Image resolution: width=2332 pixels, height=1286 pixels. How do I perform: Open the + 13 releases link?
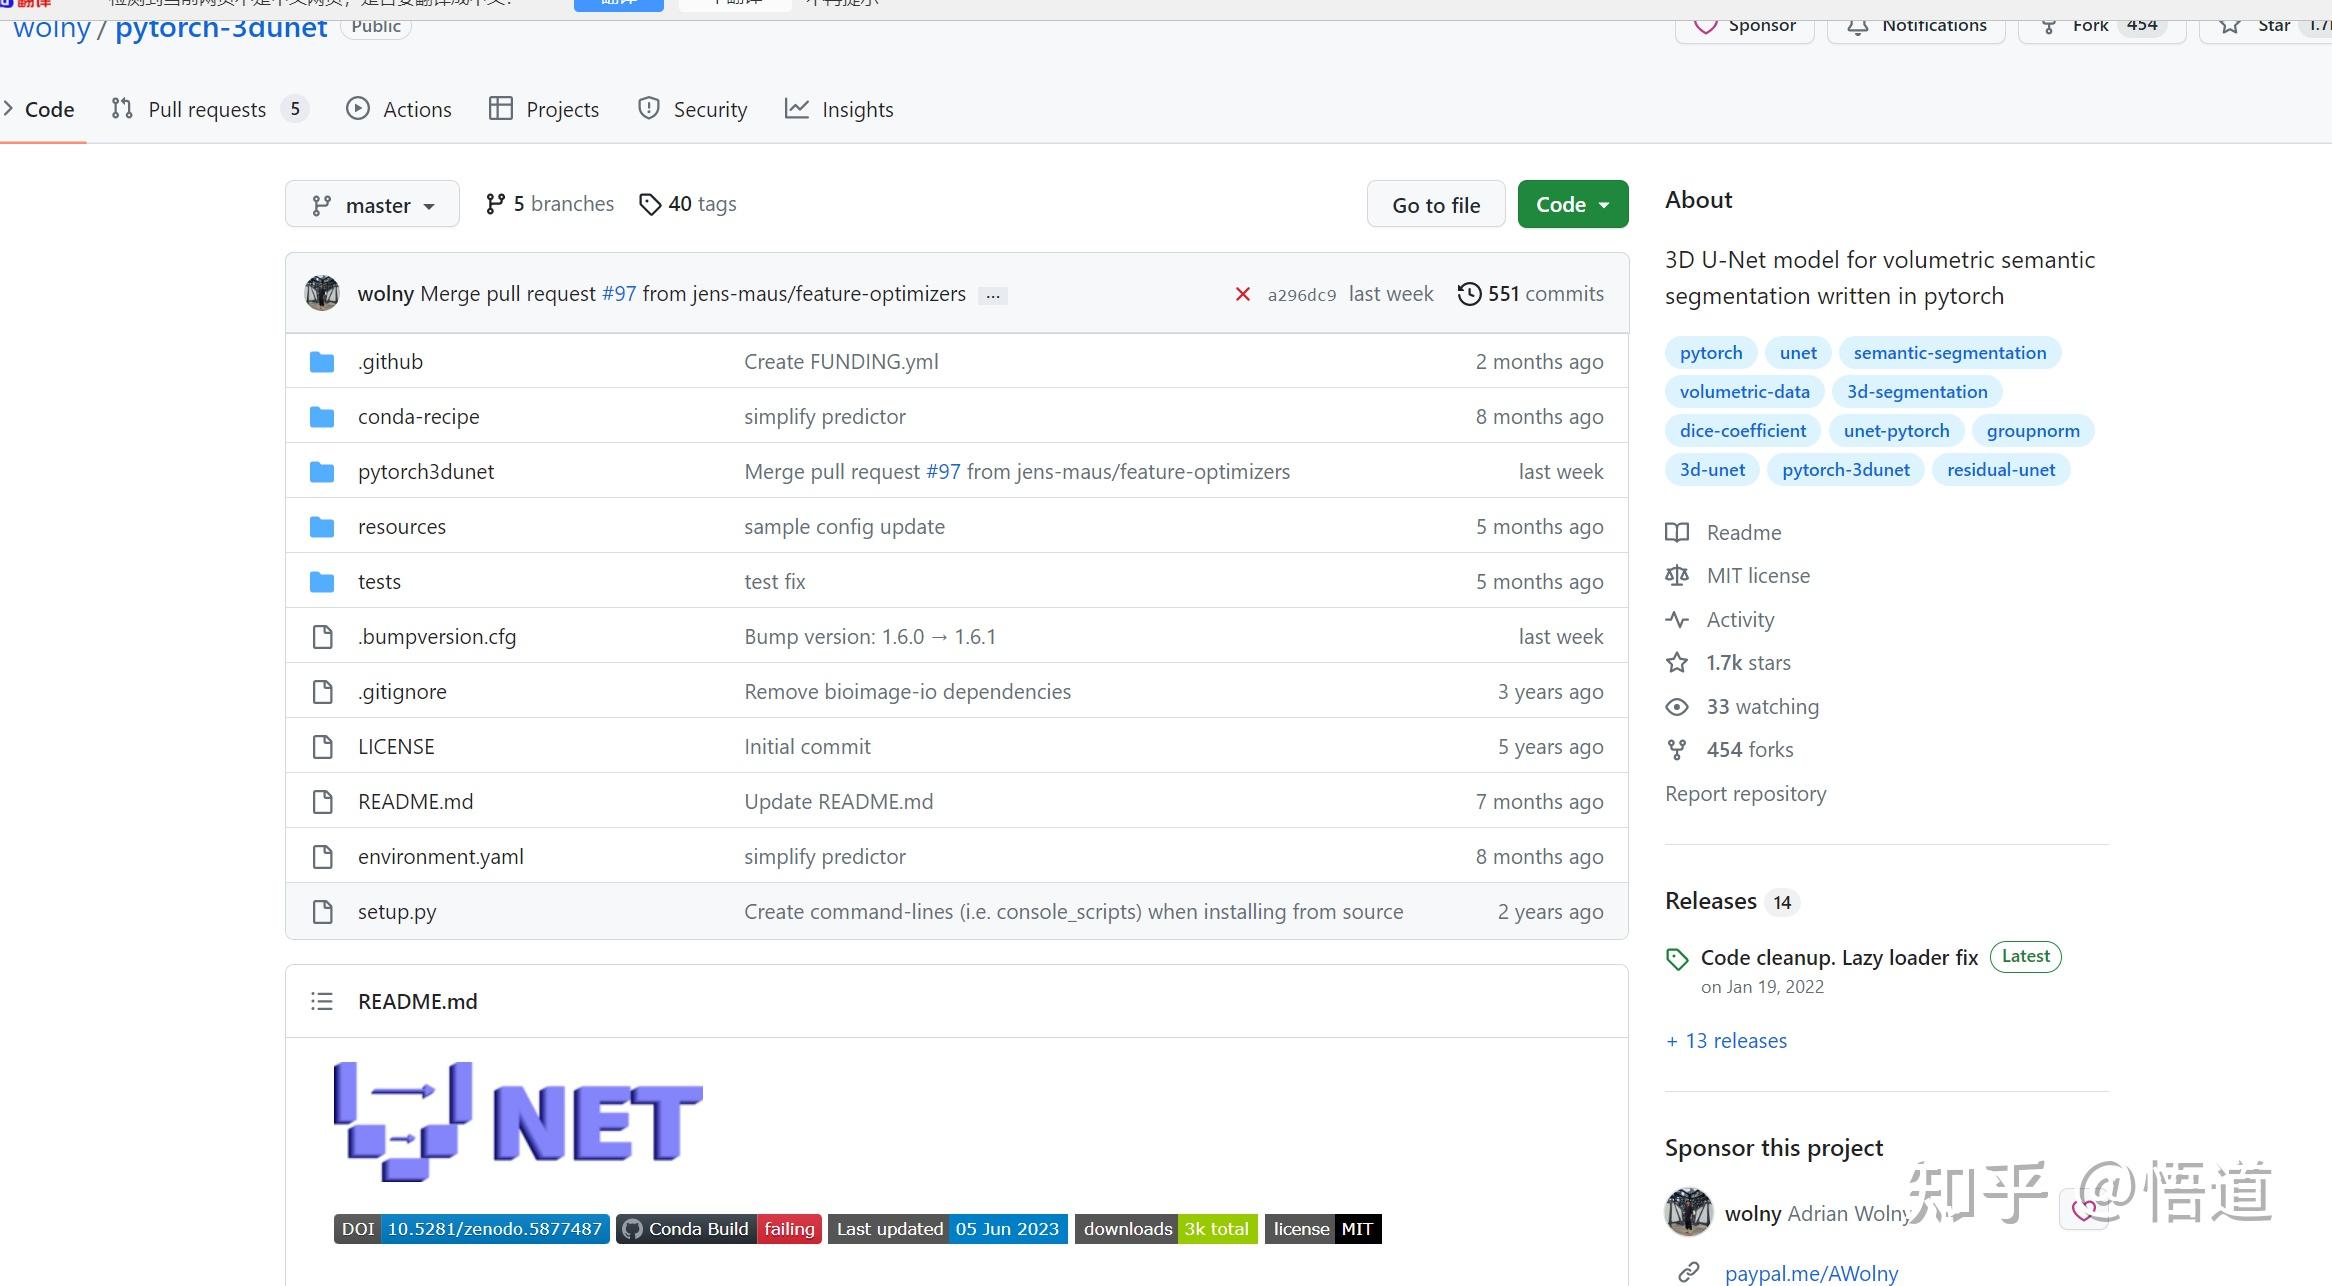point(1726,1041)
